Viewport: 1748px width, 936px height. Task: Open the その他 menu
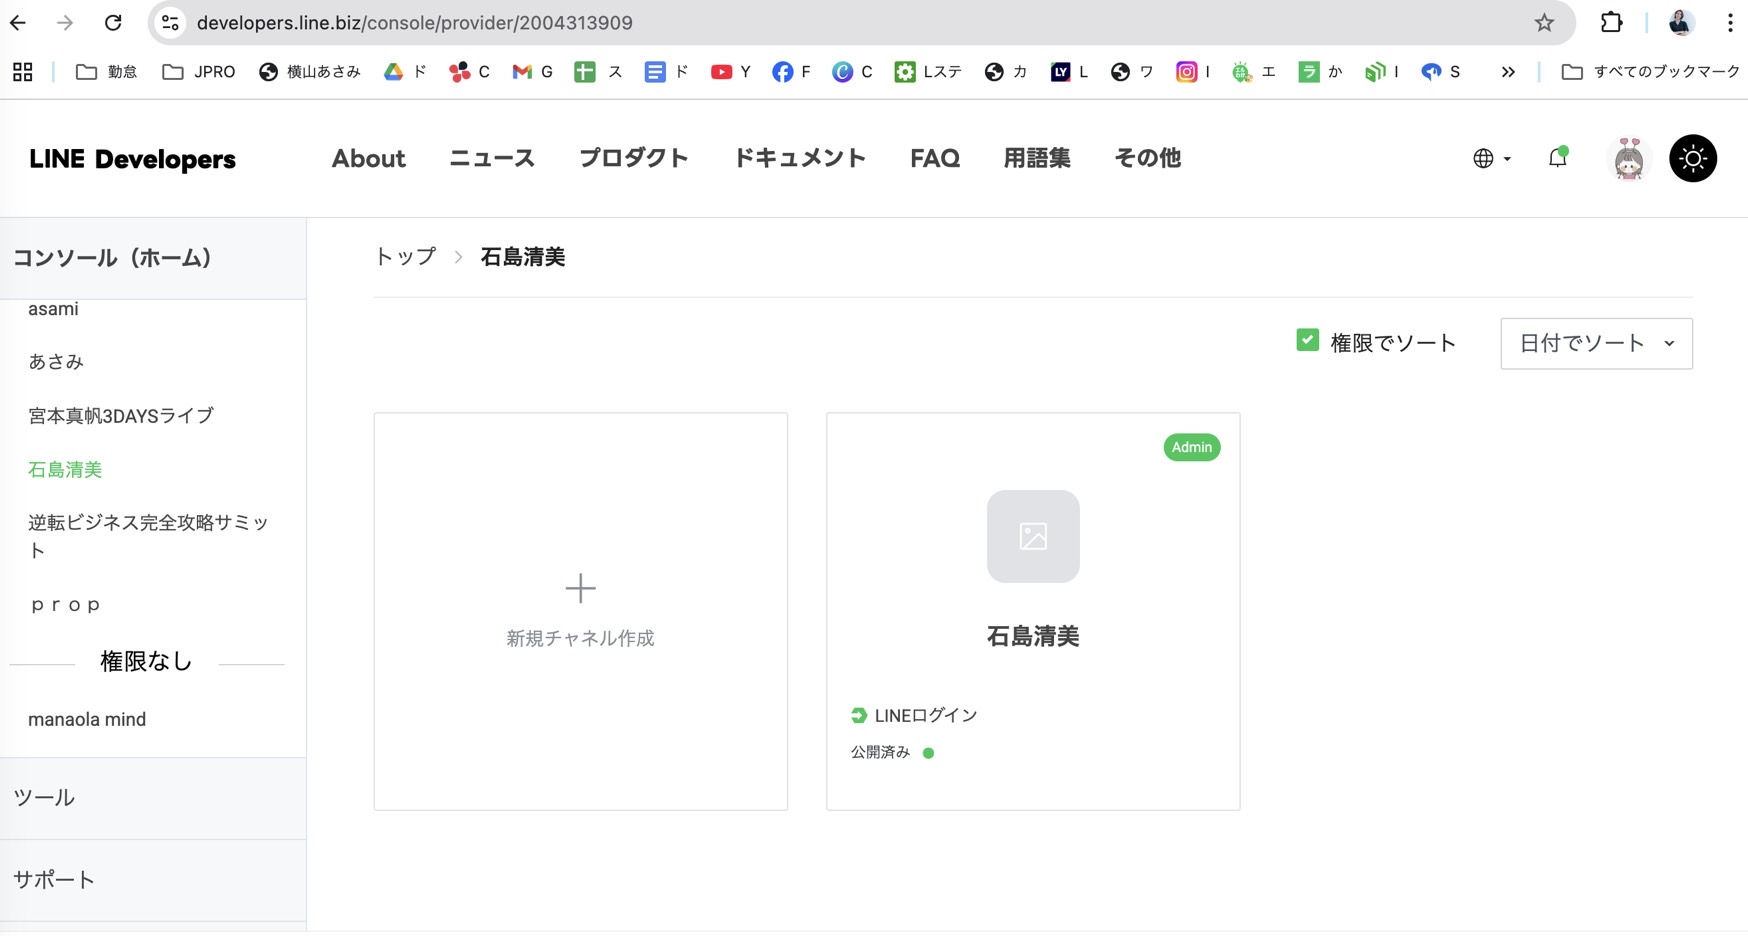[1148, 158]
